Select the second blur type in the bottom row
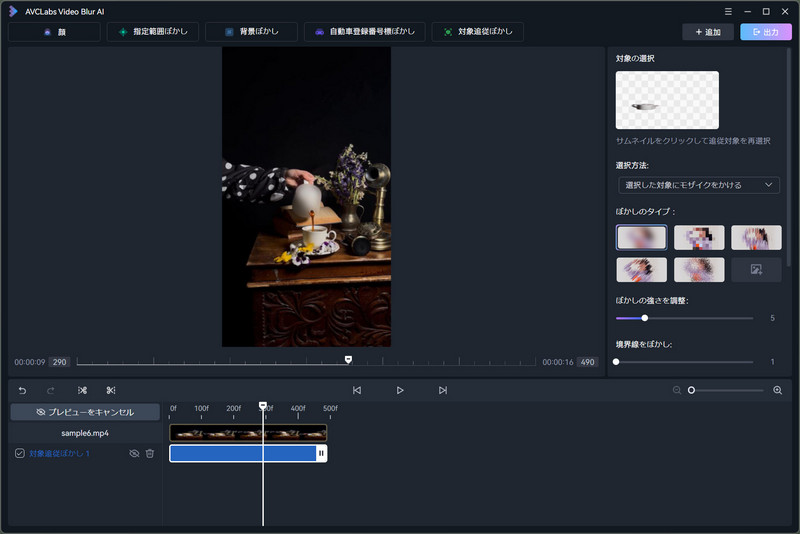This screenshot has height=534, width=800. (x=699, y=269)
